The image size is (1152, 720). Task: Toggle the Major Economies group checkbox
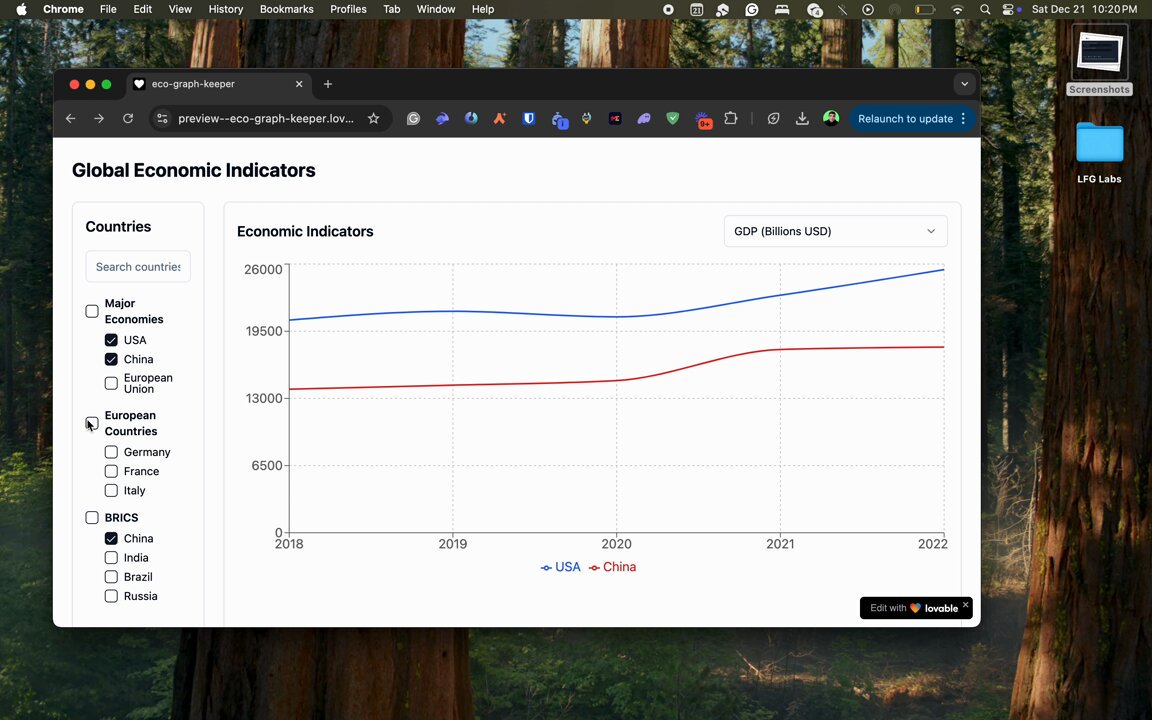(92, 312)
